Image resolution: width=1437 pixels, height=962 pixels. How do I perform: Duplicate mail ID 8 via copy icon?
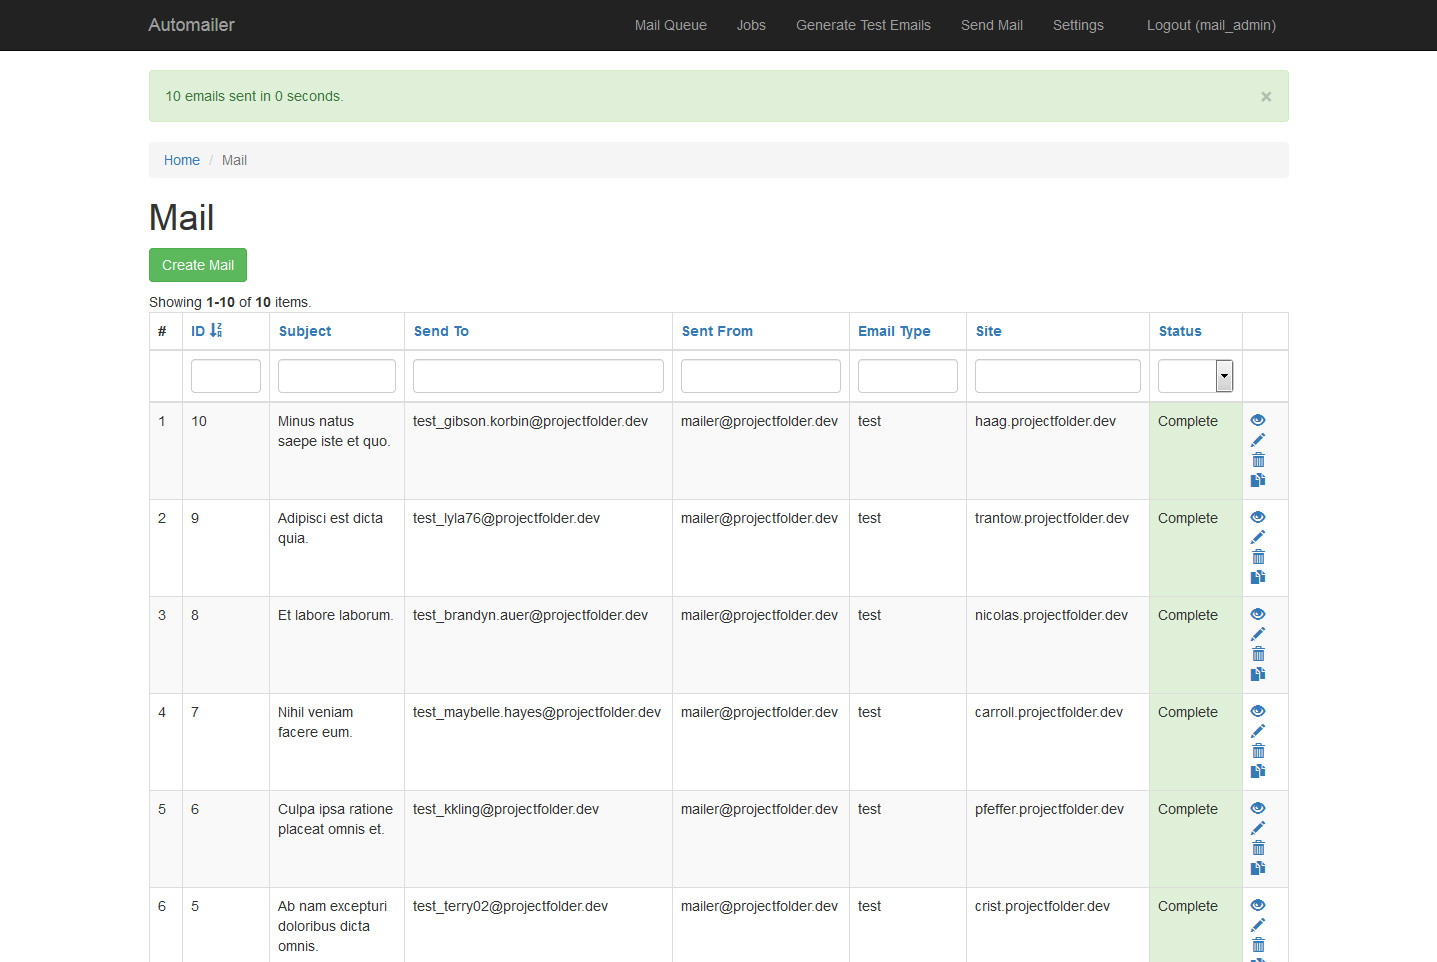tap(1258, 674)
